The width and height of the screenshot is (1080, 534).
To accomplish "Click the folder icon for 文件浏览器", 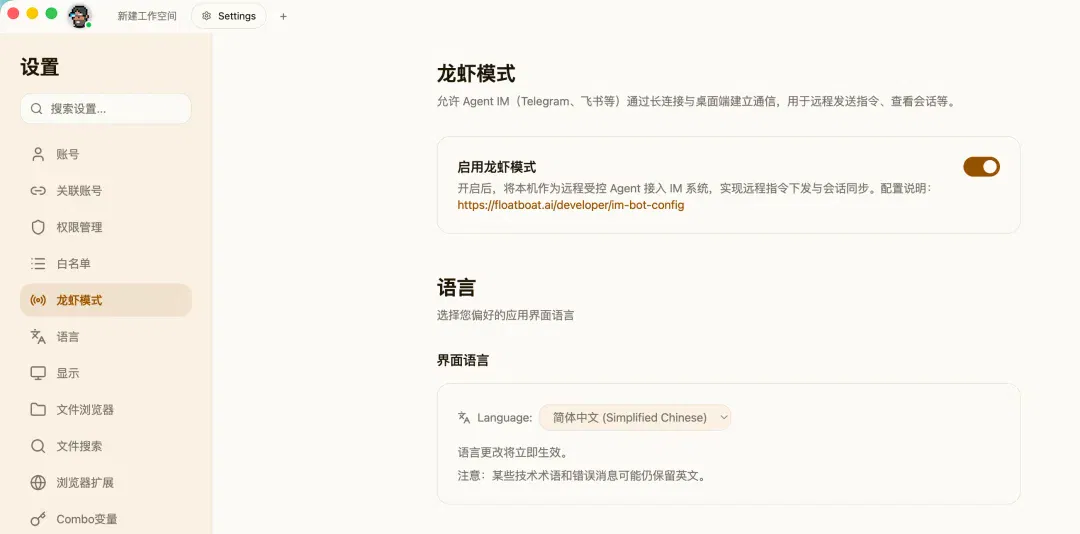I will point(38,410).
